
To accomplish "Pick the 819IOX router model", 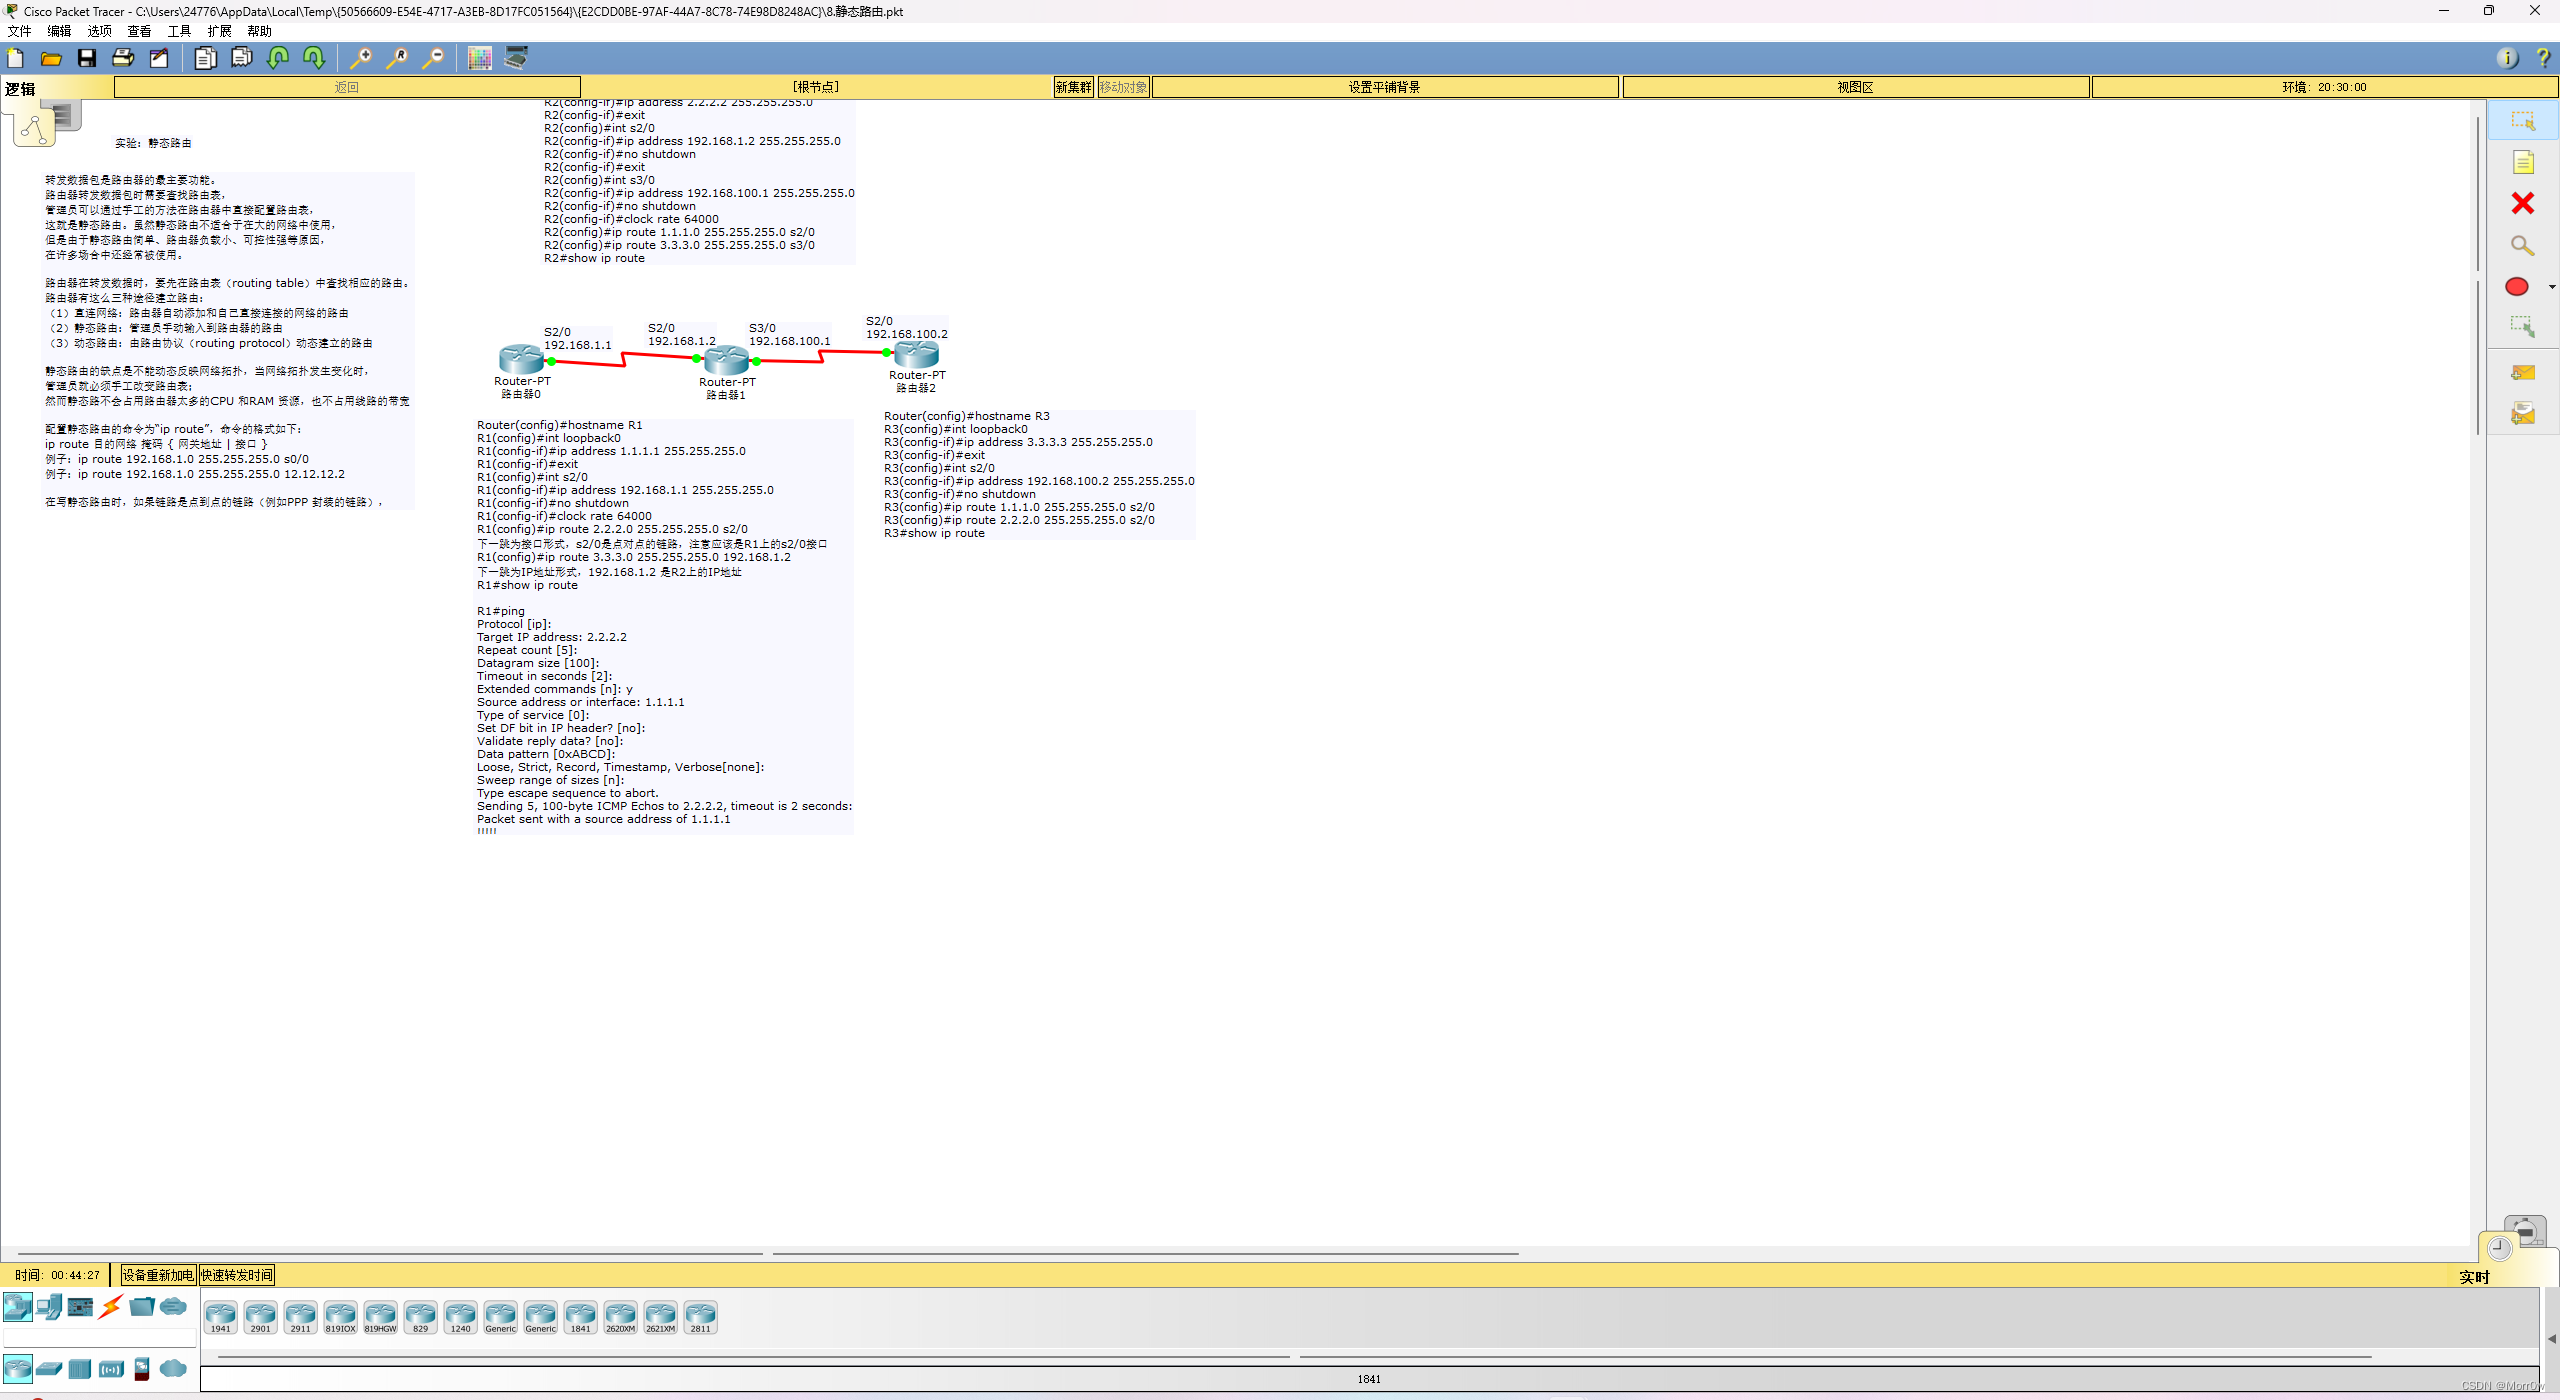I will click(341, 1317).
